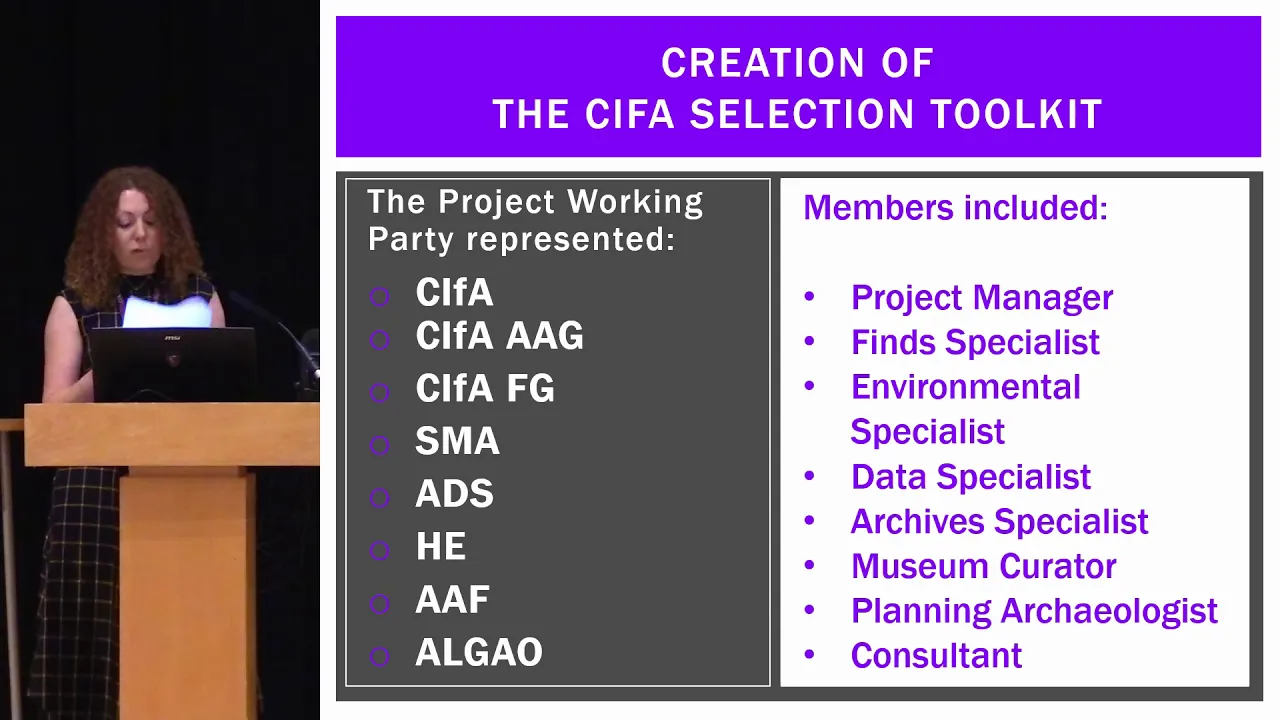
Task: Click 'The Project Working Party represented:' heading
Action: (x=535, y=220)
